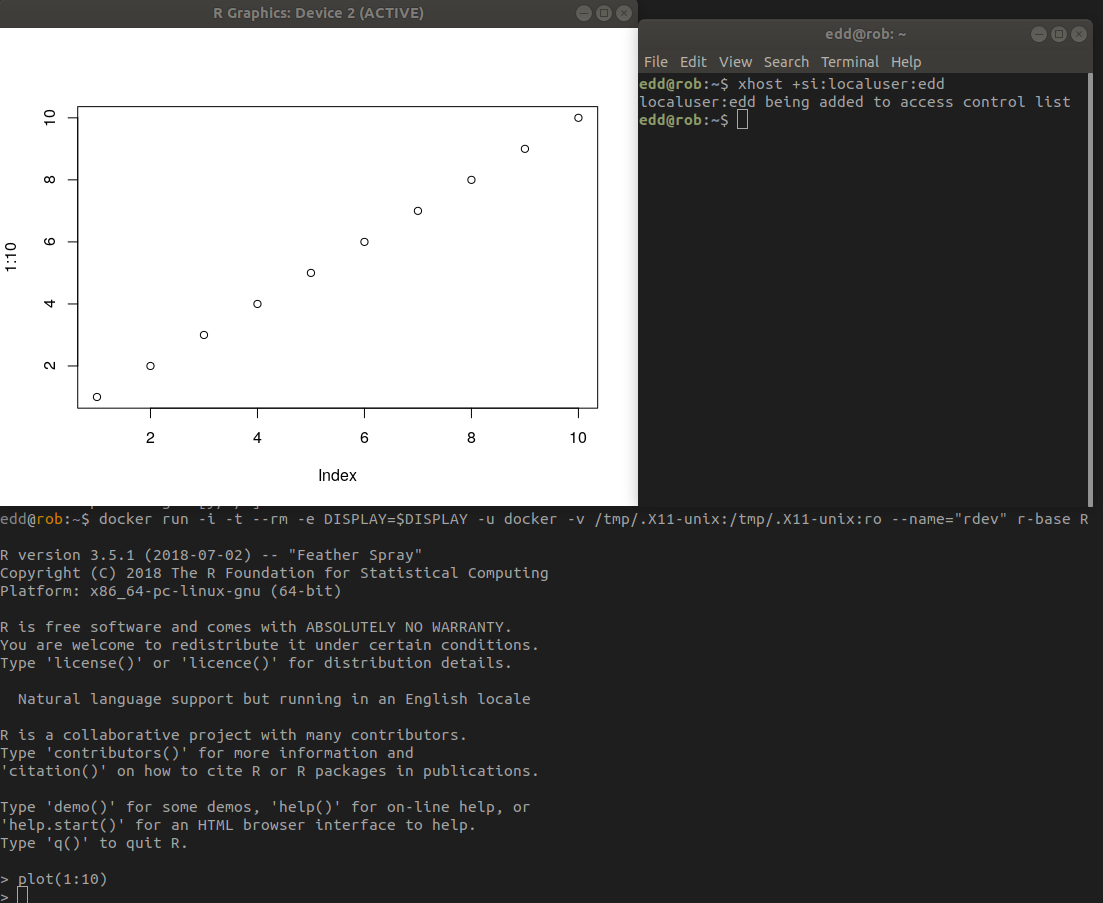Click the plot point at index 10

pyautogui.click(x=578, y=118)
